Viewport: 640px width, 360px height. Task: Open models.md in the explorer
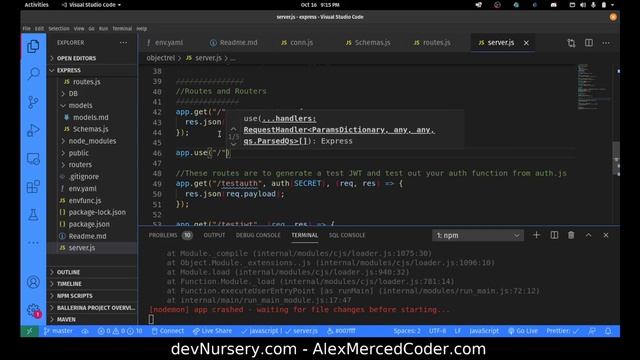point(92,117)
